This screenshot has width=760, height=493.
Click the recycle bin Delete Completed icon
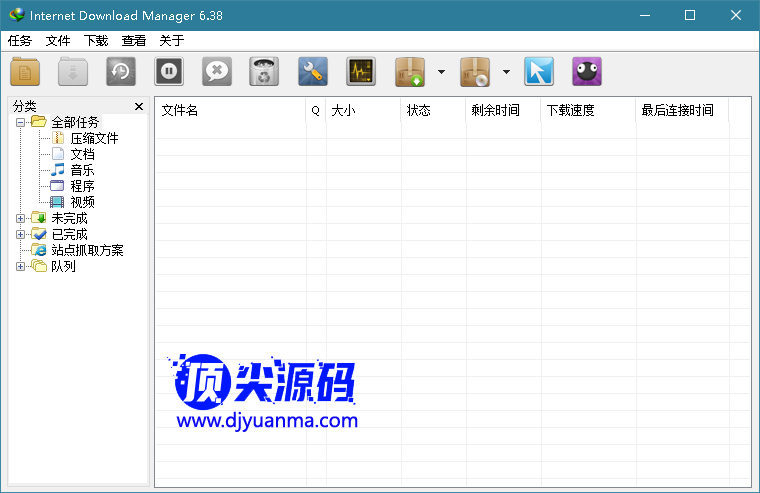click(264, 72)
